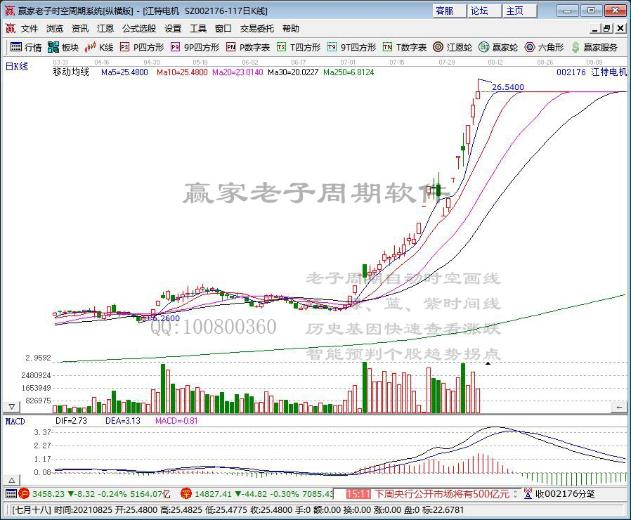Image resolution: width=631 pixels, height=520 pixels.
Task: Click the 3458.23 Shanghai index reading
Action: (48, 494)
